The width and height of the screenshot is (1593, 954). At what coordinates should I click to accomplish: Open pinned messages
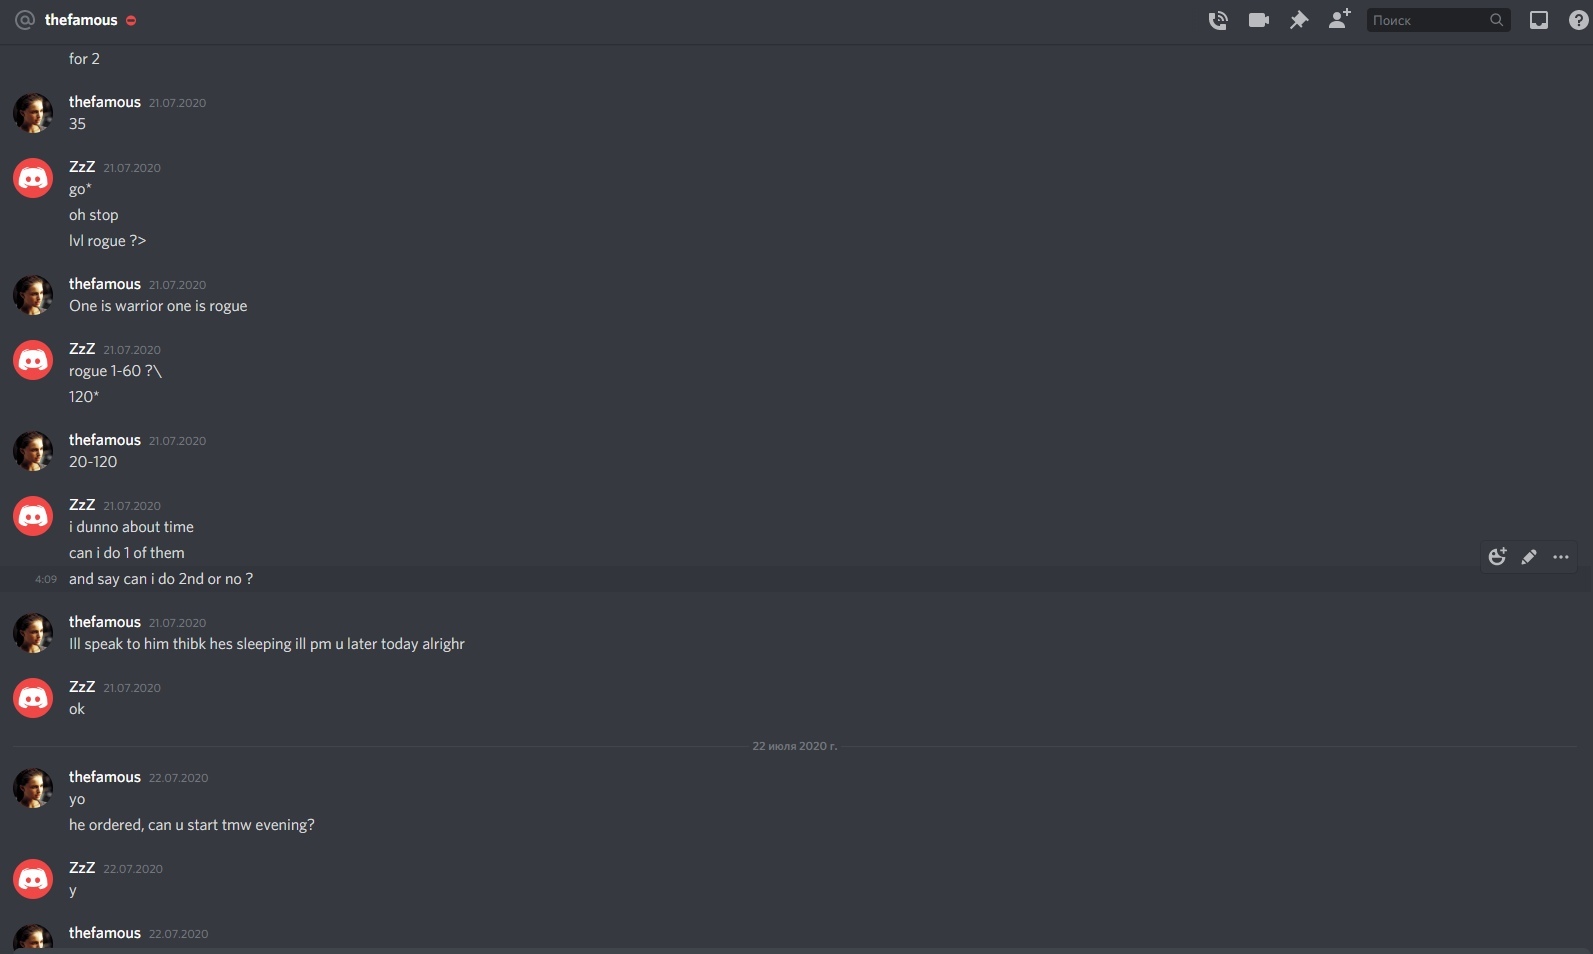click(1299, 20)
